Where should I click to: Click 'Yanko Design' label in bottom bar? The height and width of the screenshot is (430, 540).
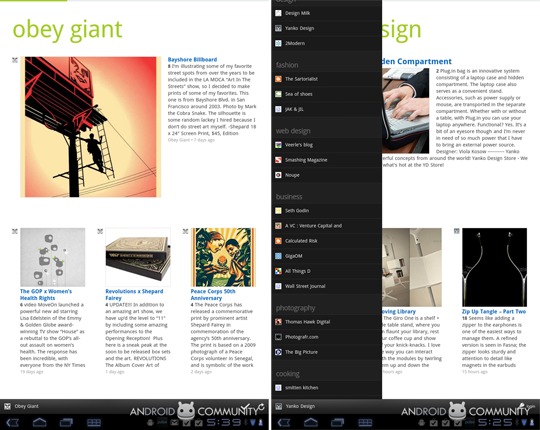click(300, 406)
